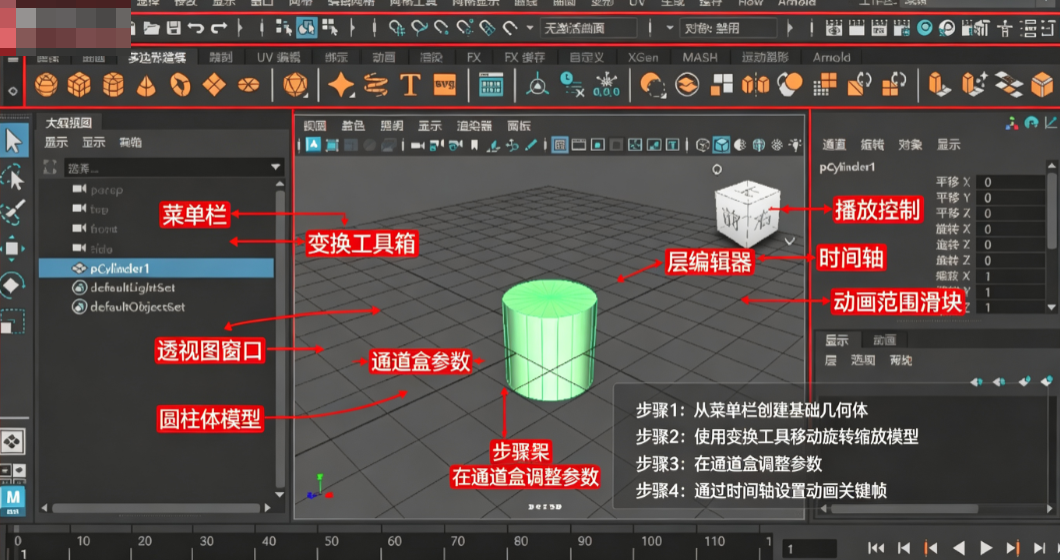This screenshot has height=560, width=1060.
Task: Click the boolean spheres shelf icon
Action: click(x=790, y=85)
